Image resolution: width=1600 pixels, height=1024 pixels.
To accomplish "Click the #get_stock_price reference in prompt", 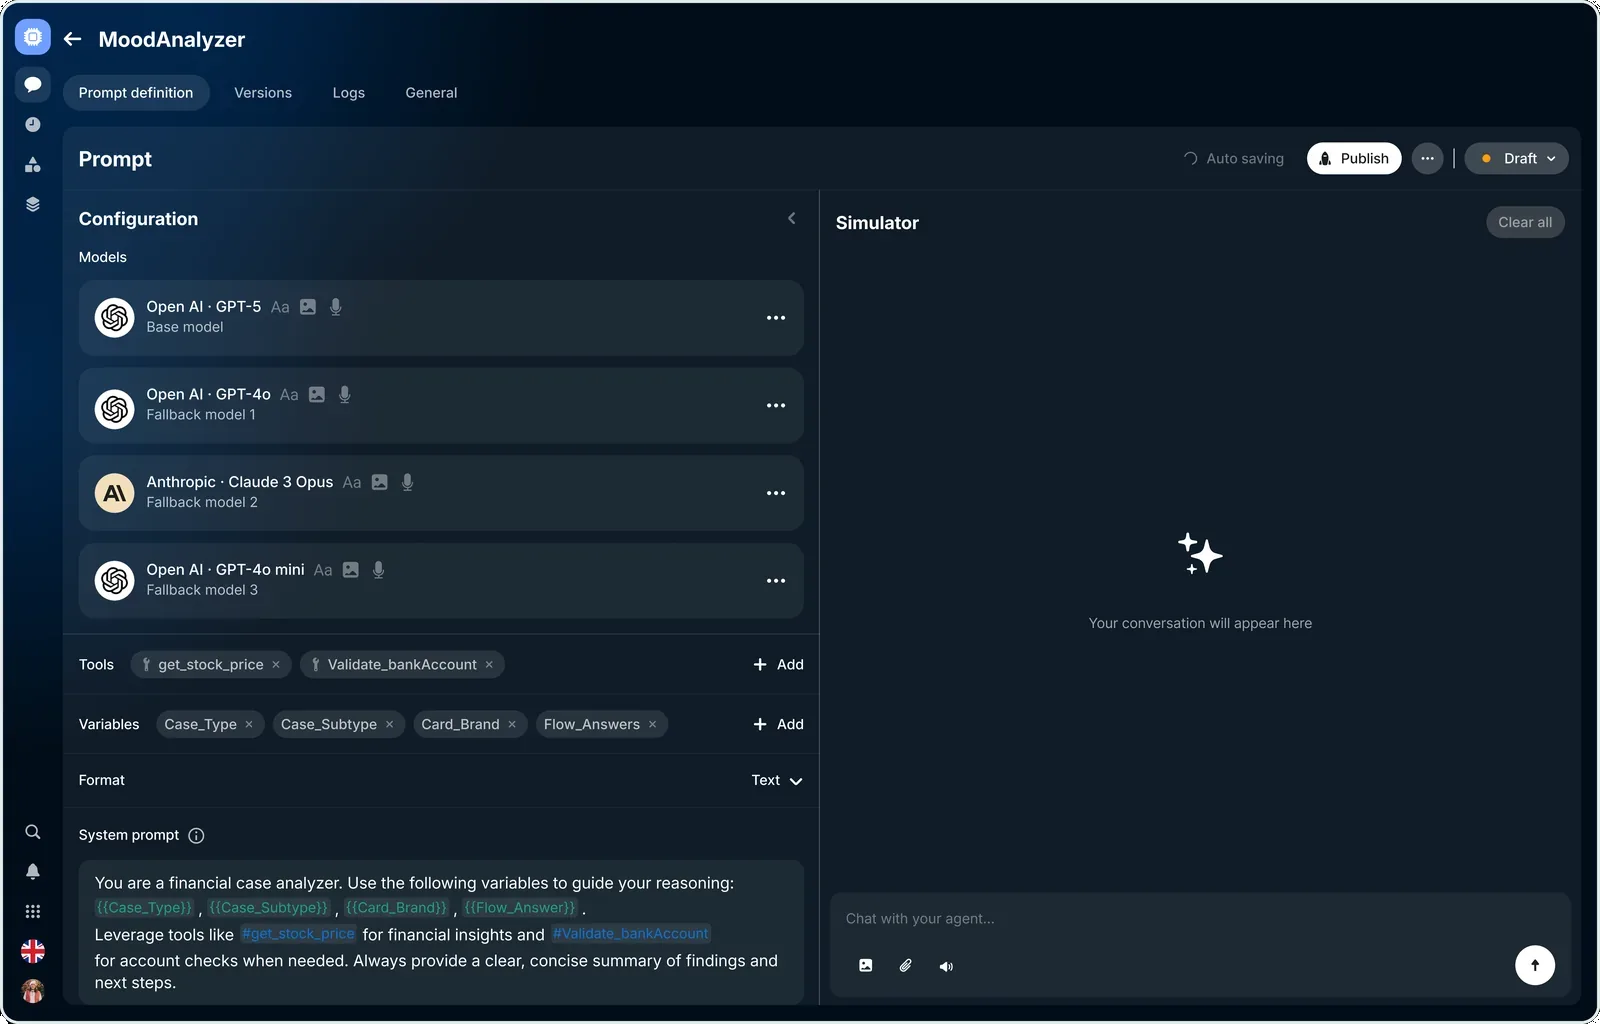I will point(298,934).
